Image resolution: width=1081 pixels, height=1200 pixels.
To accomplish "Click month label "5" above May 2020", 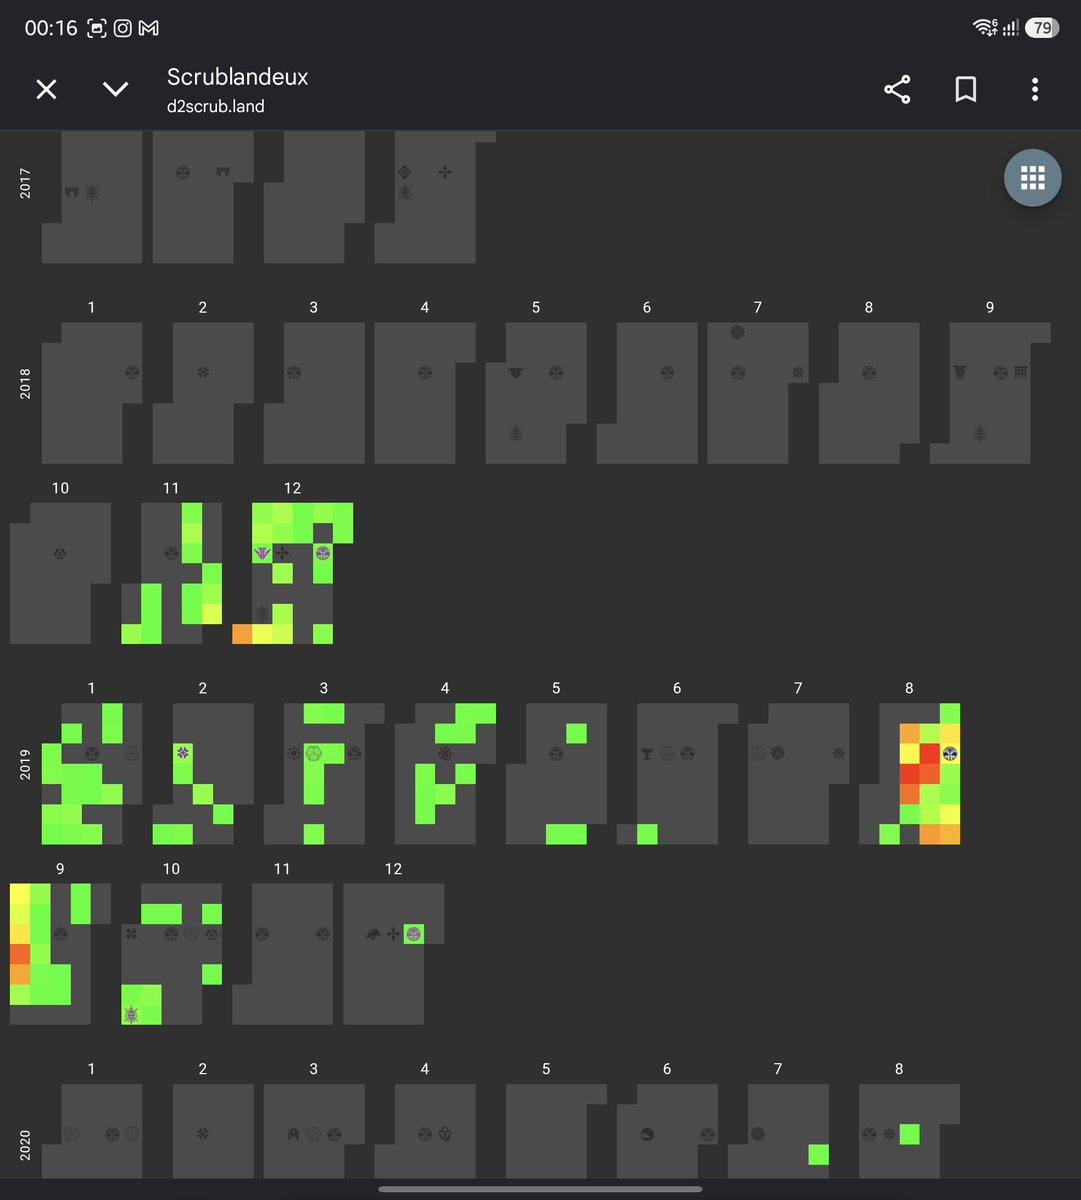I will click(546, 1069).
